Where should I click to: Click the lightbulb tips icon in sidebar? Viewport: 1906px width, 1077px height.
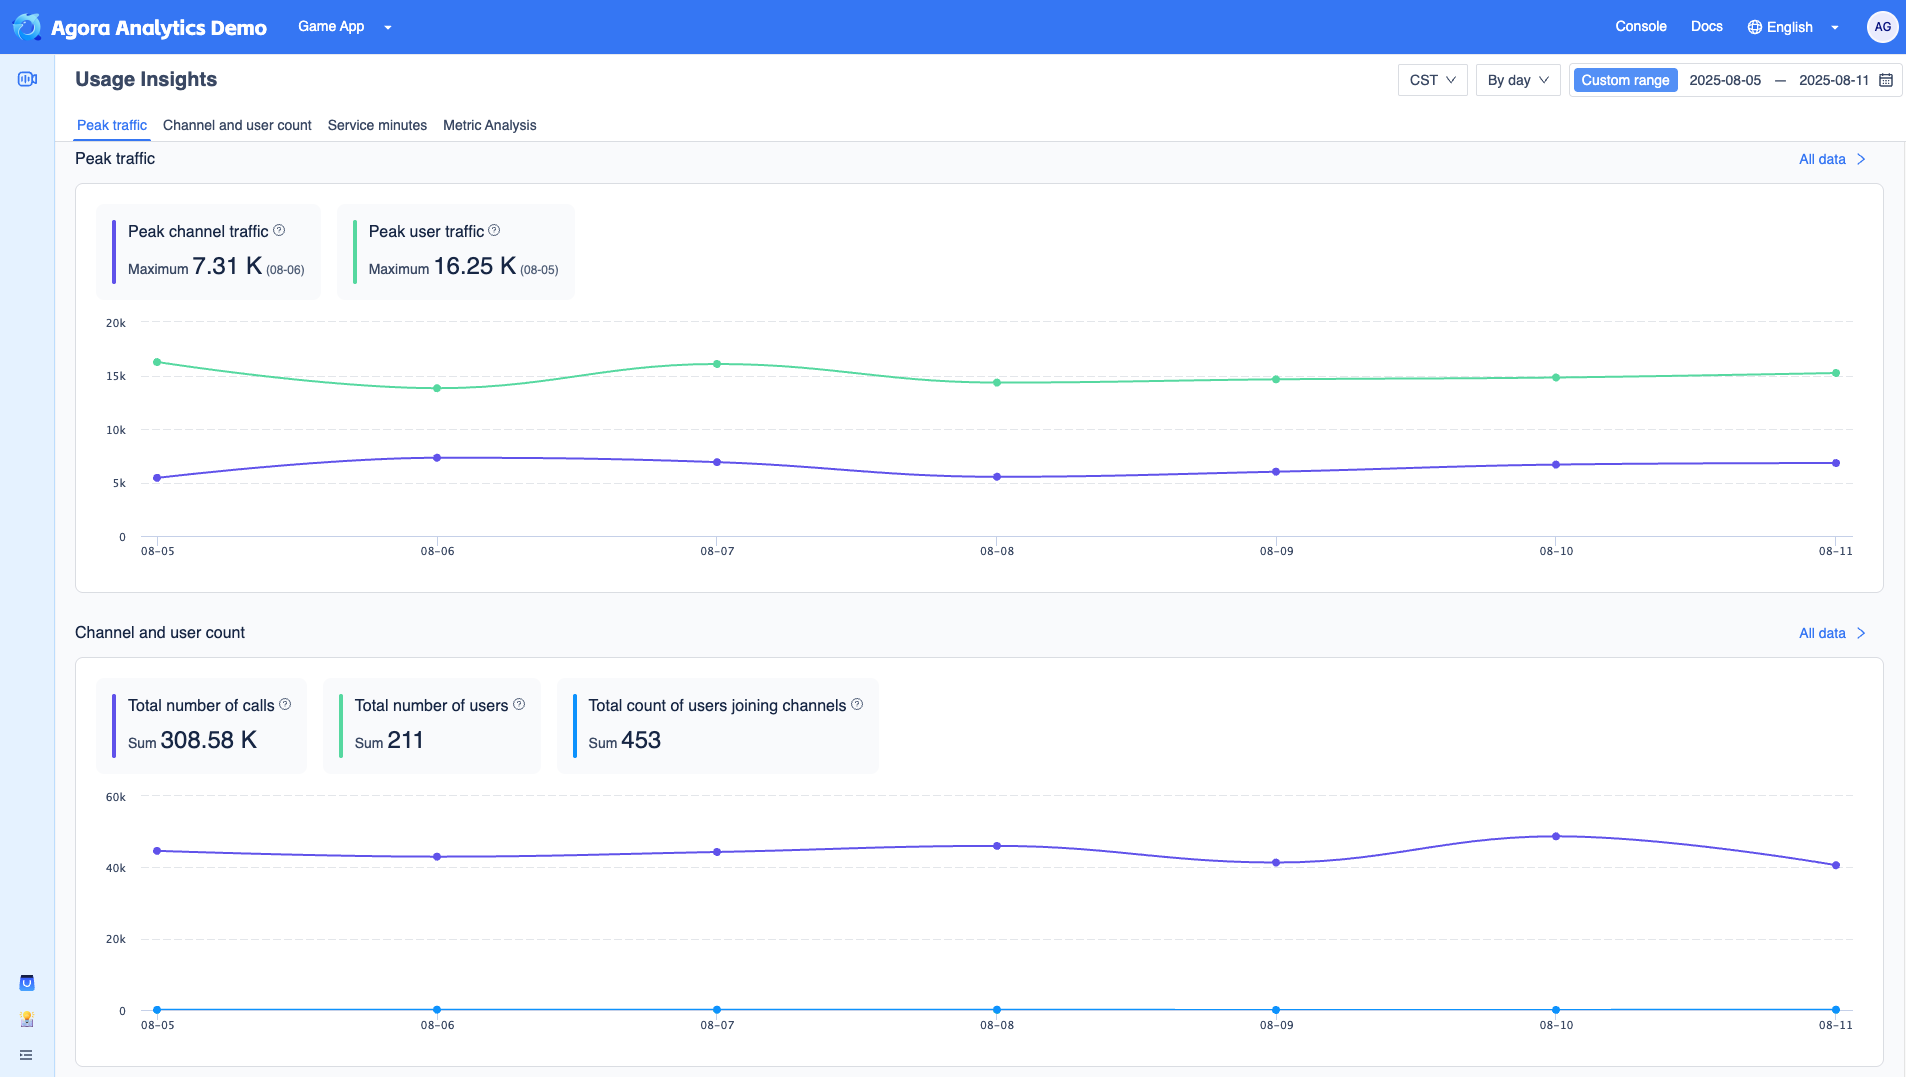27,1019
